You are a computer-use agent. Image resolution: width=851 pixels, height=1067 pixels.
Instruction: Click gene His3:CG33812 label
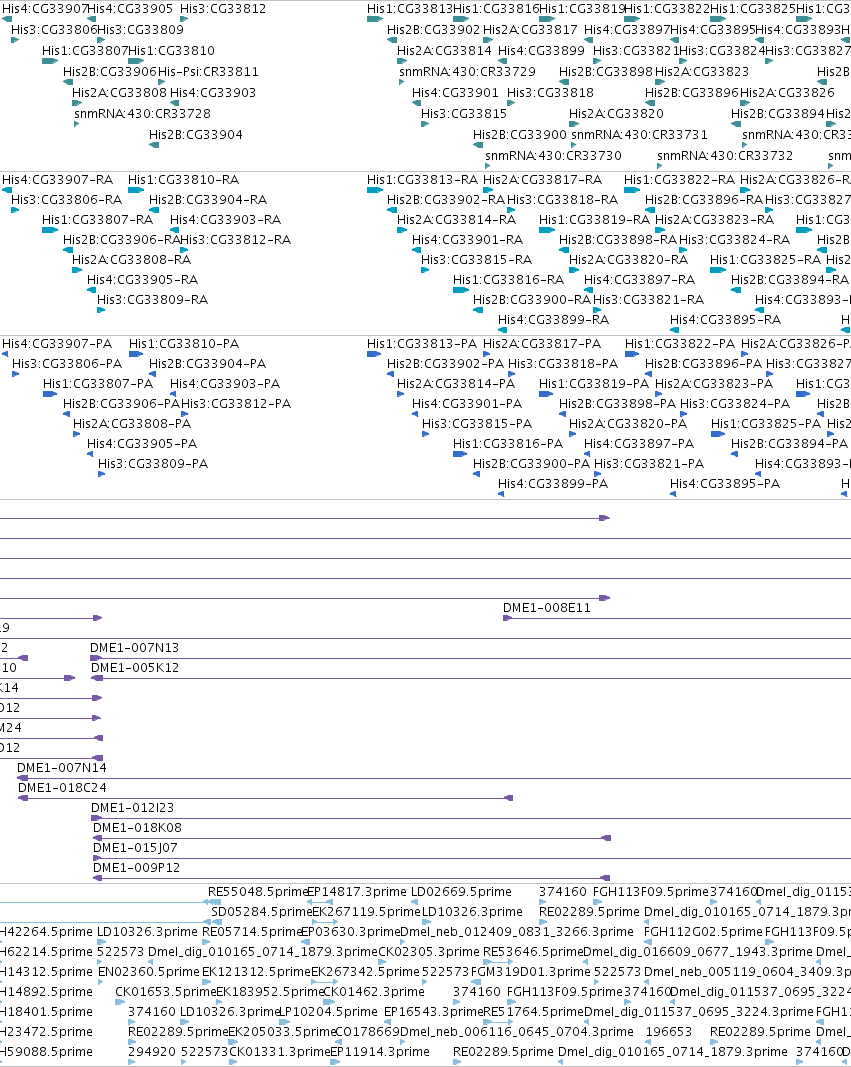click(x=223, y=9)
